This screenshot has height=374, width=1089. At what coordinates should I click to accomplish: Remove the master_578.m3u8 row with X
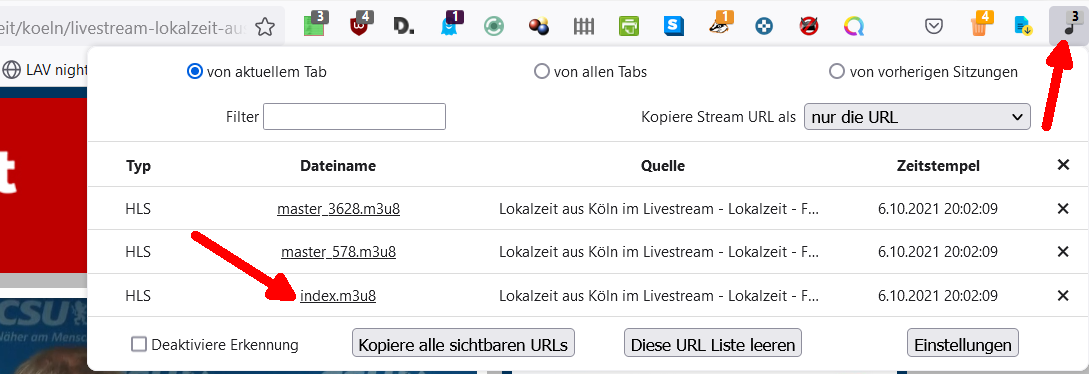tap(1063, 252)
